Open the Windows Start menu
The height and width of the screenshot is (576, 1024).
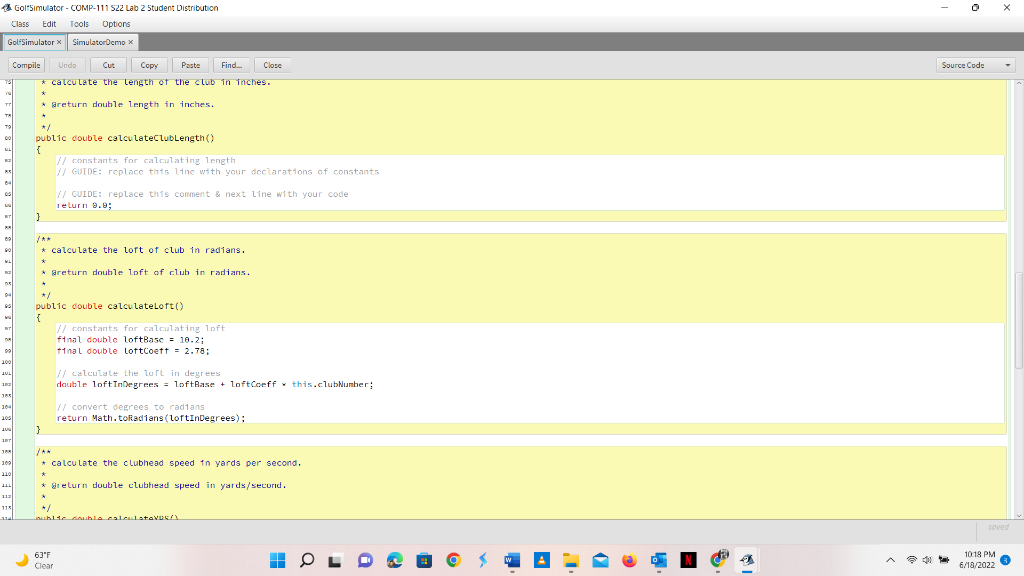pos(278,560)
